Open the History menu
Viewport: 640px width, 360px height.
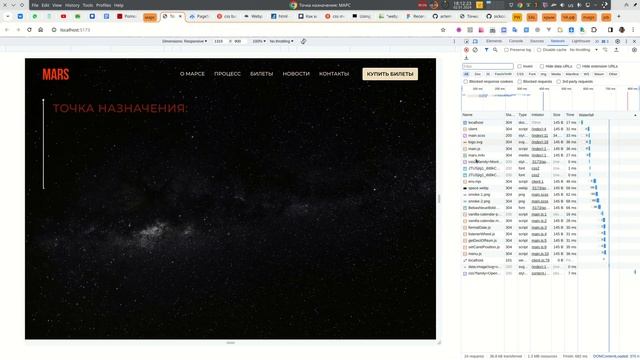point(72,5)
